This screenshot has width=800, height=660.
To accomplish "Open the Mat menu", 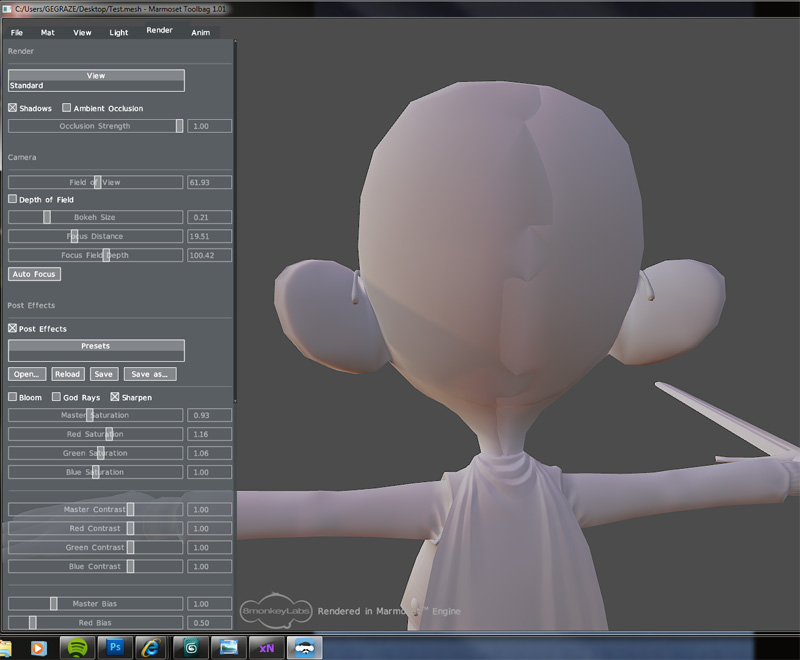I will click(47, 33).
